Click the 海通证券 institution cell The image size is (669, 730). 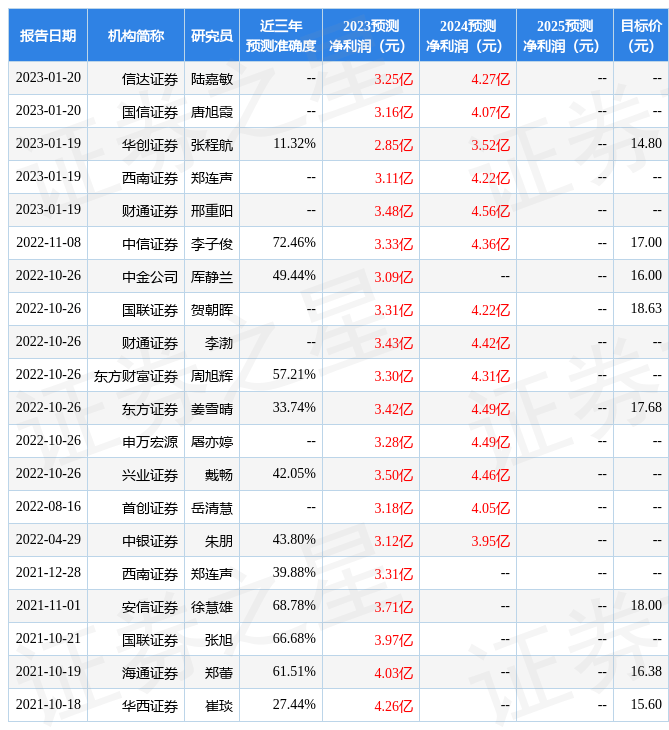pyautogui.click(x=150, y=673)
